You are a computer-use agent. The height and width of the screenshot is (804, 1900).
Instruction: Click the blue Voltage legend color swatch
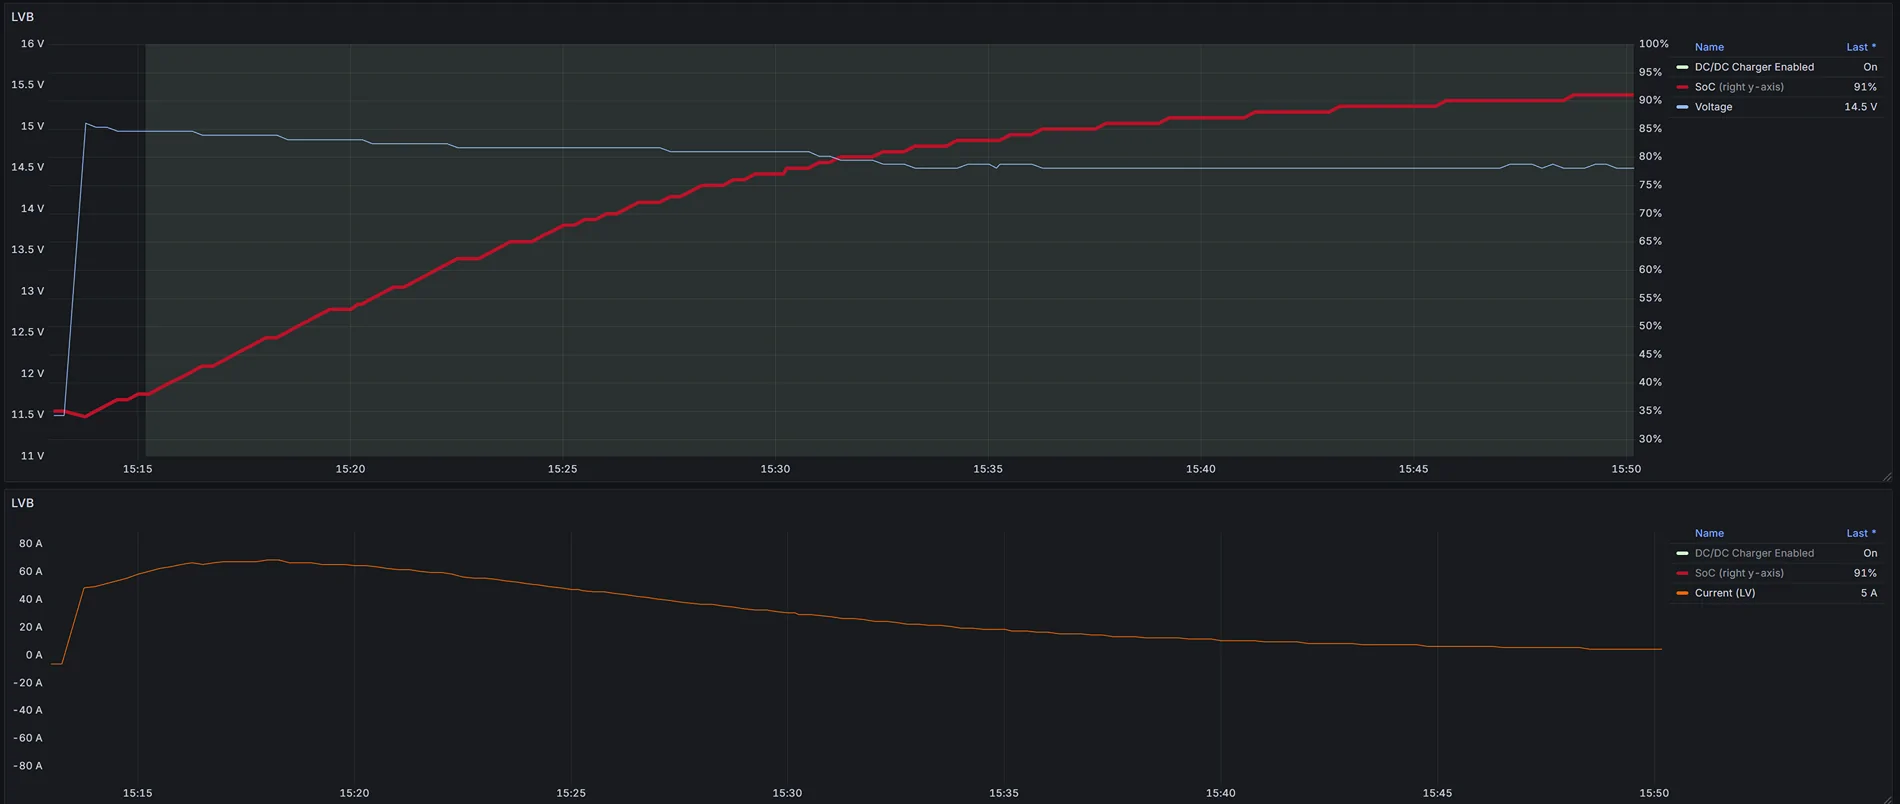[1682, 107]
